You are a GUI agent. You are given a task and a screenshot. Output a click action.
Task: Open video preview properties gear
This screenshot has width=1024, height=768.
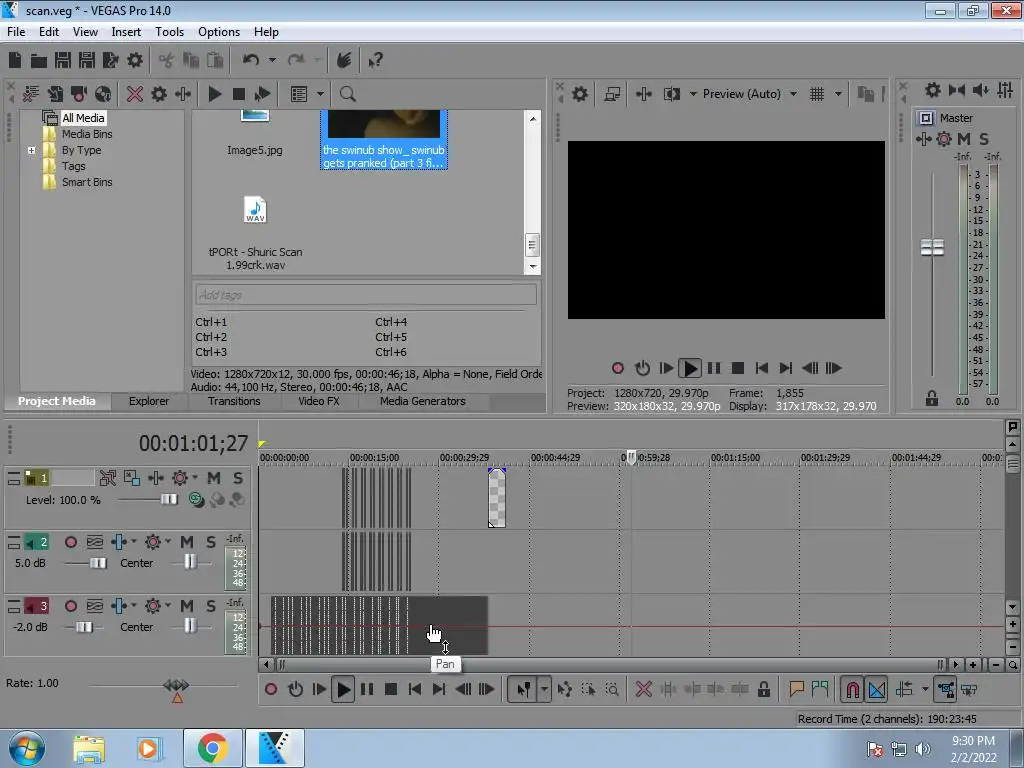click(580, 94)
